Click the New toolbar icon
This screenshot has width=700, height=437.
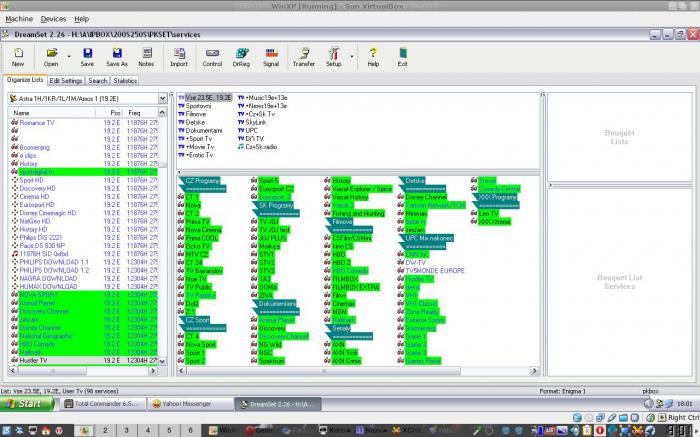tap(18, 57)
